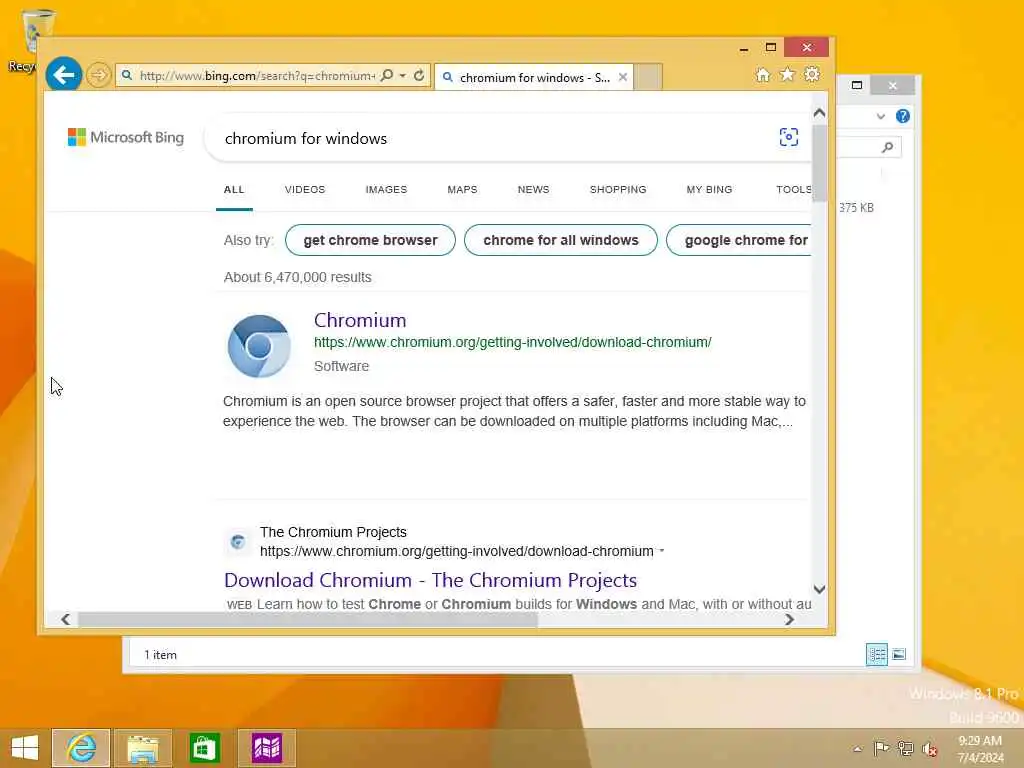The height and width of the screenshot is (768, 1024).
Task: Click the green chromium.org download-chromium URL
Action: [x=513, y=342]
